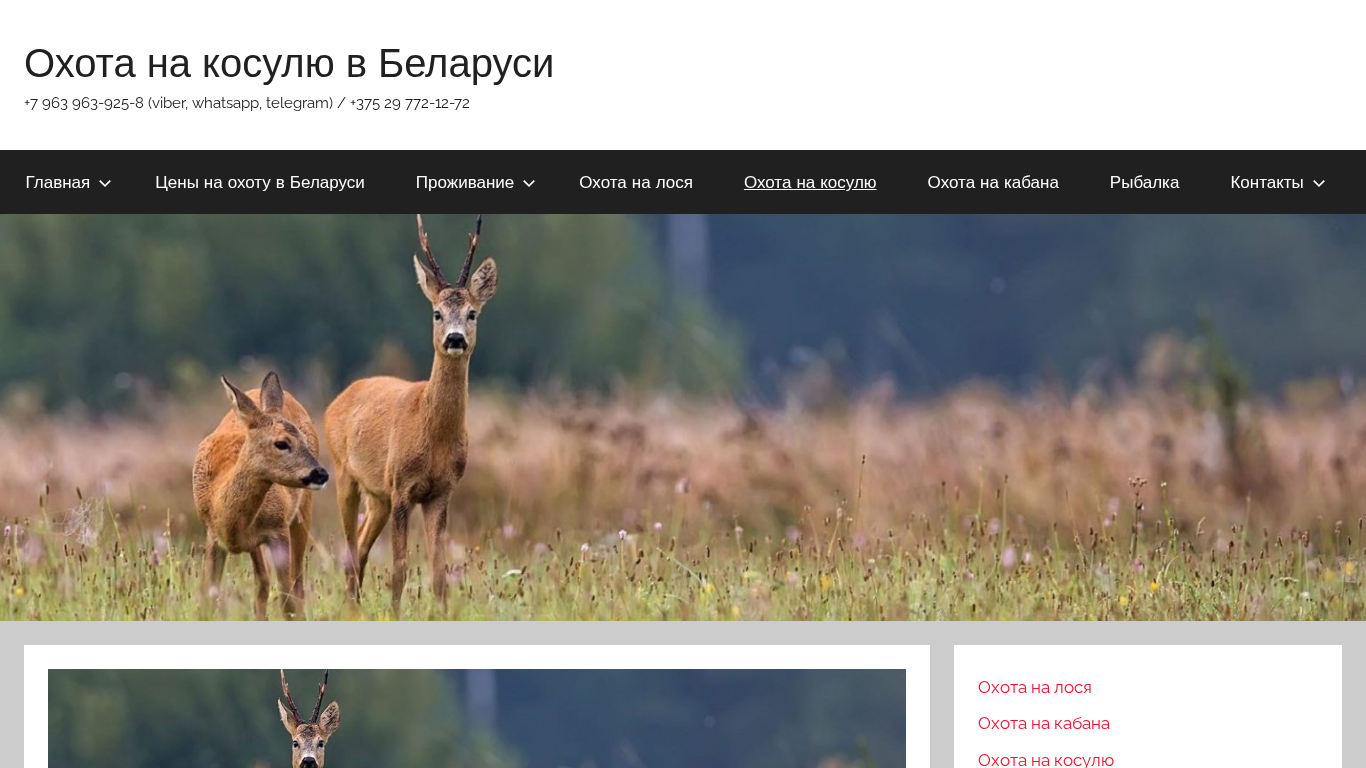The image size is (1366, 768).
Task: Click the phone numbers tagline text
Action: pos(247,103)
